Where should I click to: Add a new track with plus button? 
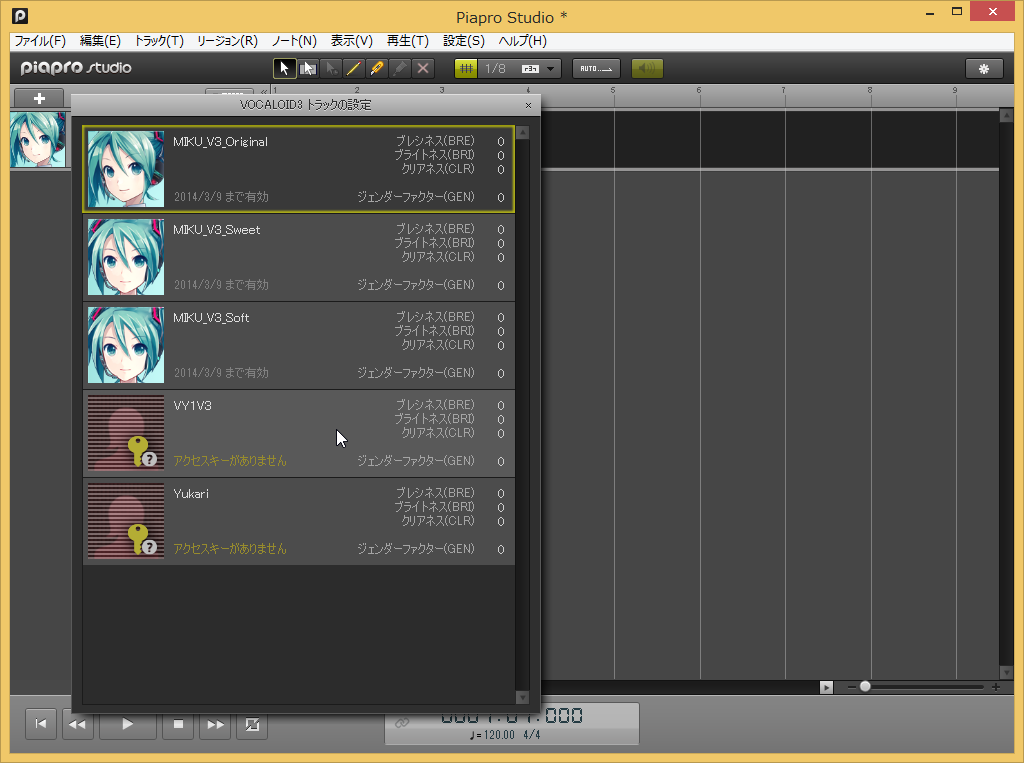pos(39,99)
